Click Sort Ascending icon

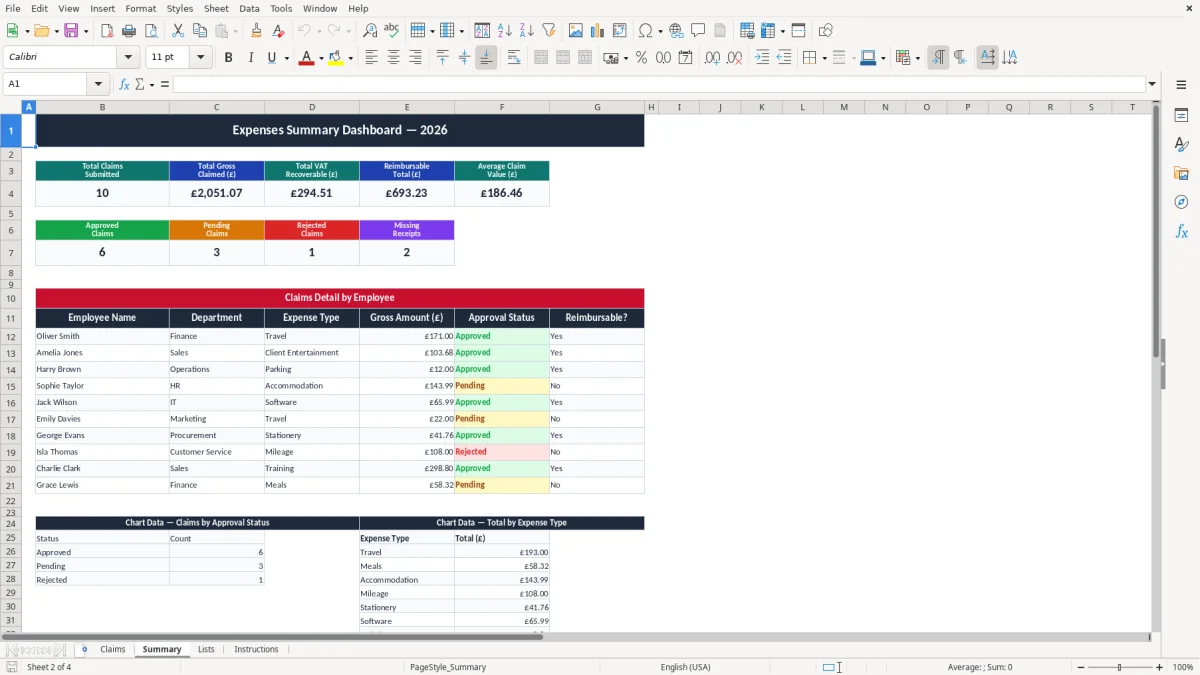pos(505,31)
